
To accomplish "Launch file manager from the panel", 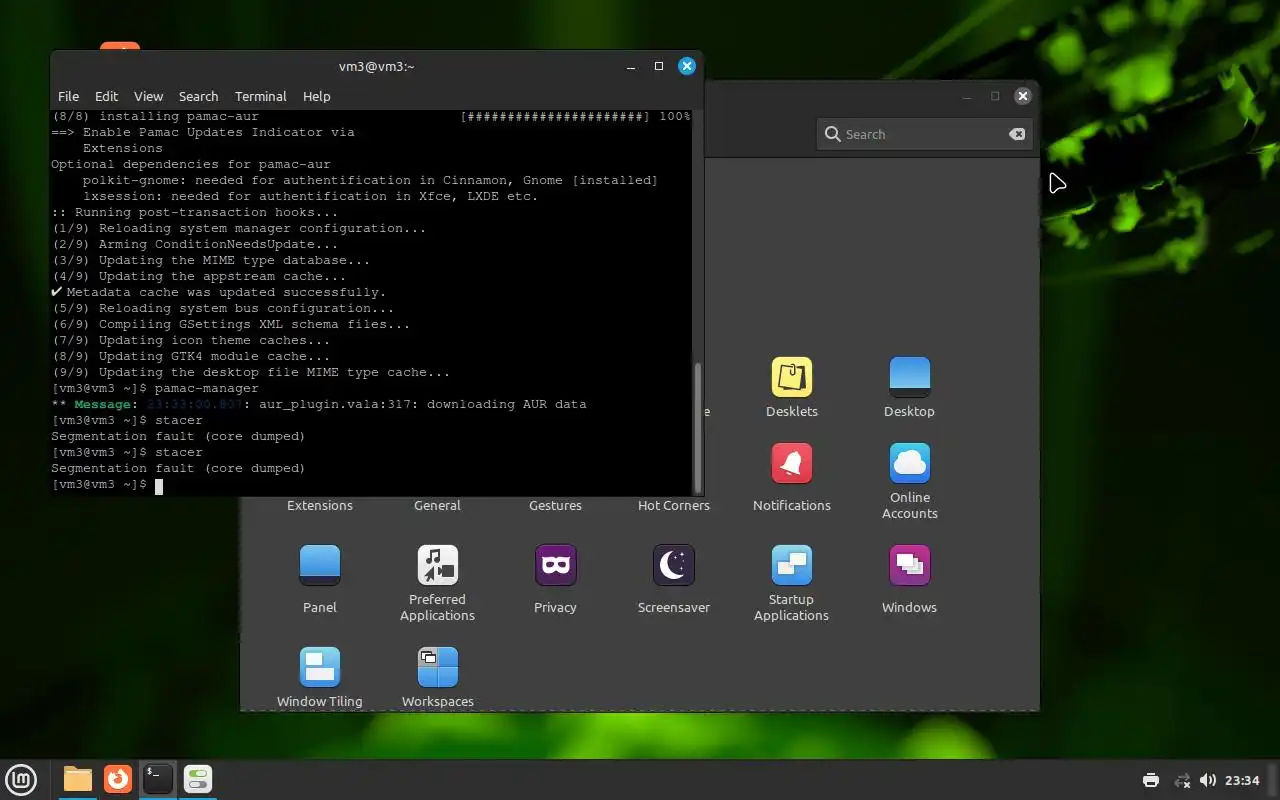I will click(77, 779).
